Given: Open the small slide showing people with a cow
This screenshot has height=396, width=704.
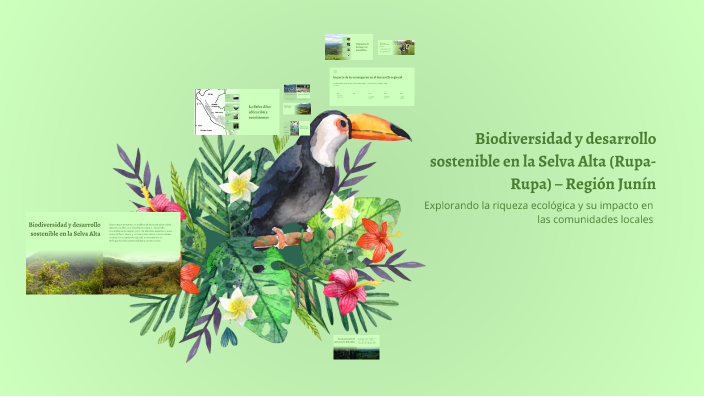Looking at the screenshot, I should click(x=396, y=47).
